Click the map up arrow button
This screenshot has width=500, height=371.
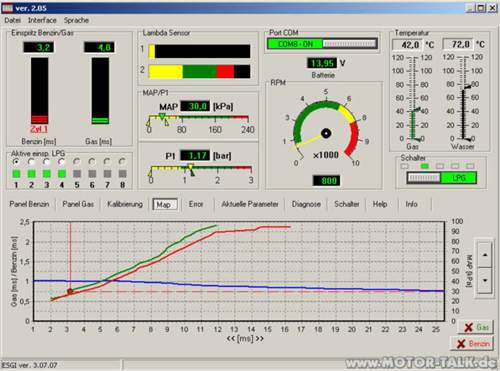pos(485,255)
